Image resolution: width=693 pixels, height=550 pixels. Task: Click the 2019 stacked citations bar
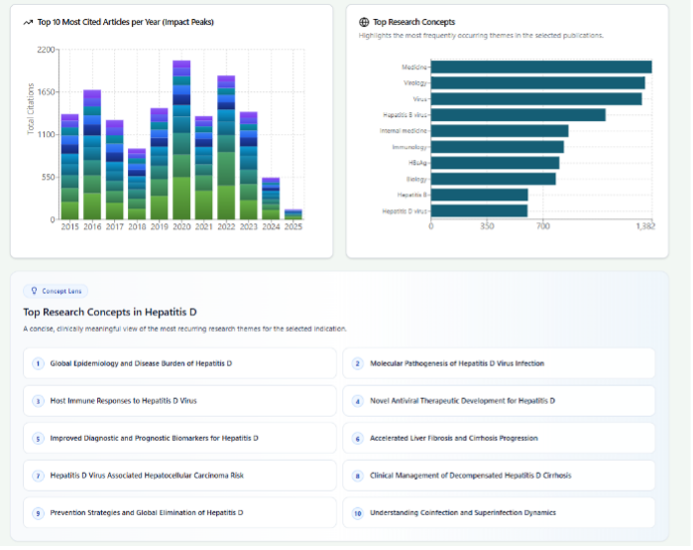(x=159, y=164)
